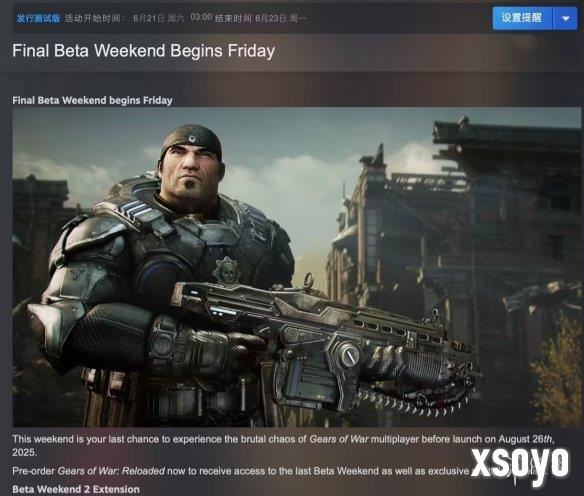Select the bold Final Beta Weekend begins Friday subheading

[92, 101]
